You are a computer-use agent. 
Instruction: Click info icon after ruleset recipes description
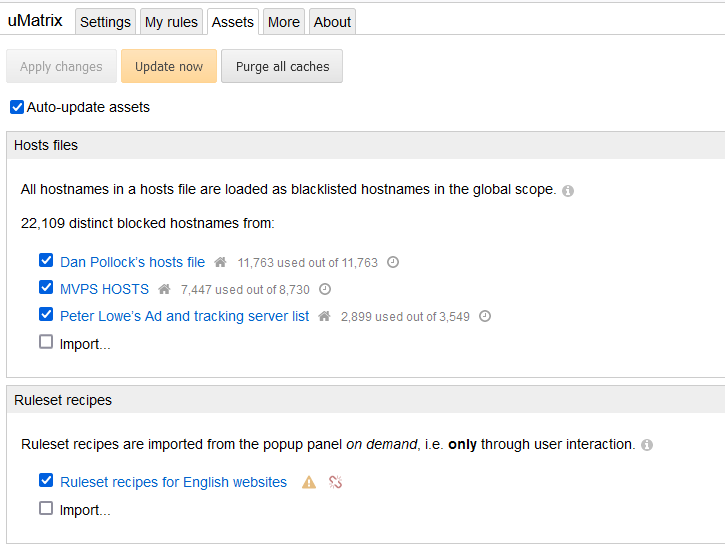[x=647, y=445]
